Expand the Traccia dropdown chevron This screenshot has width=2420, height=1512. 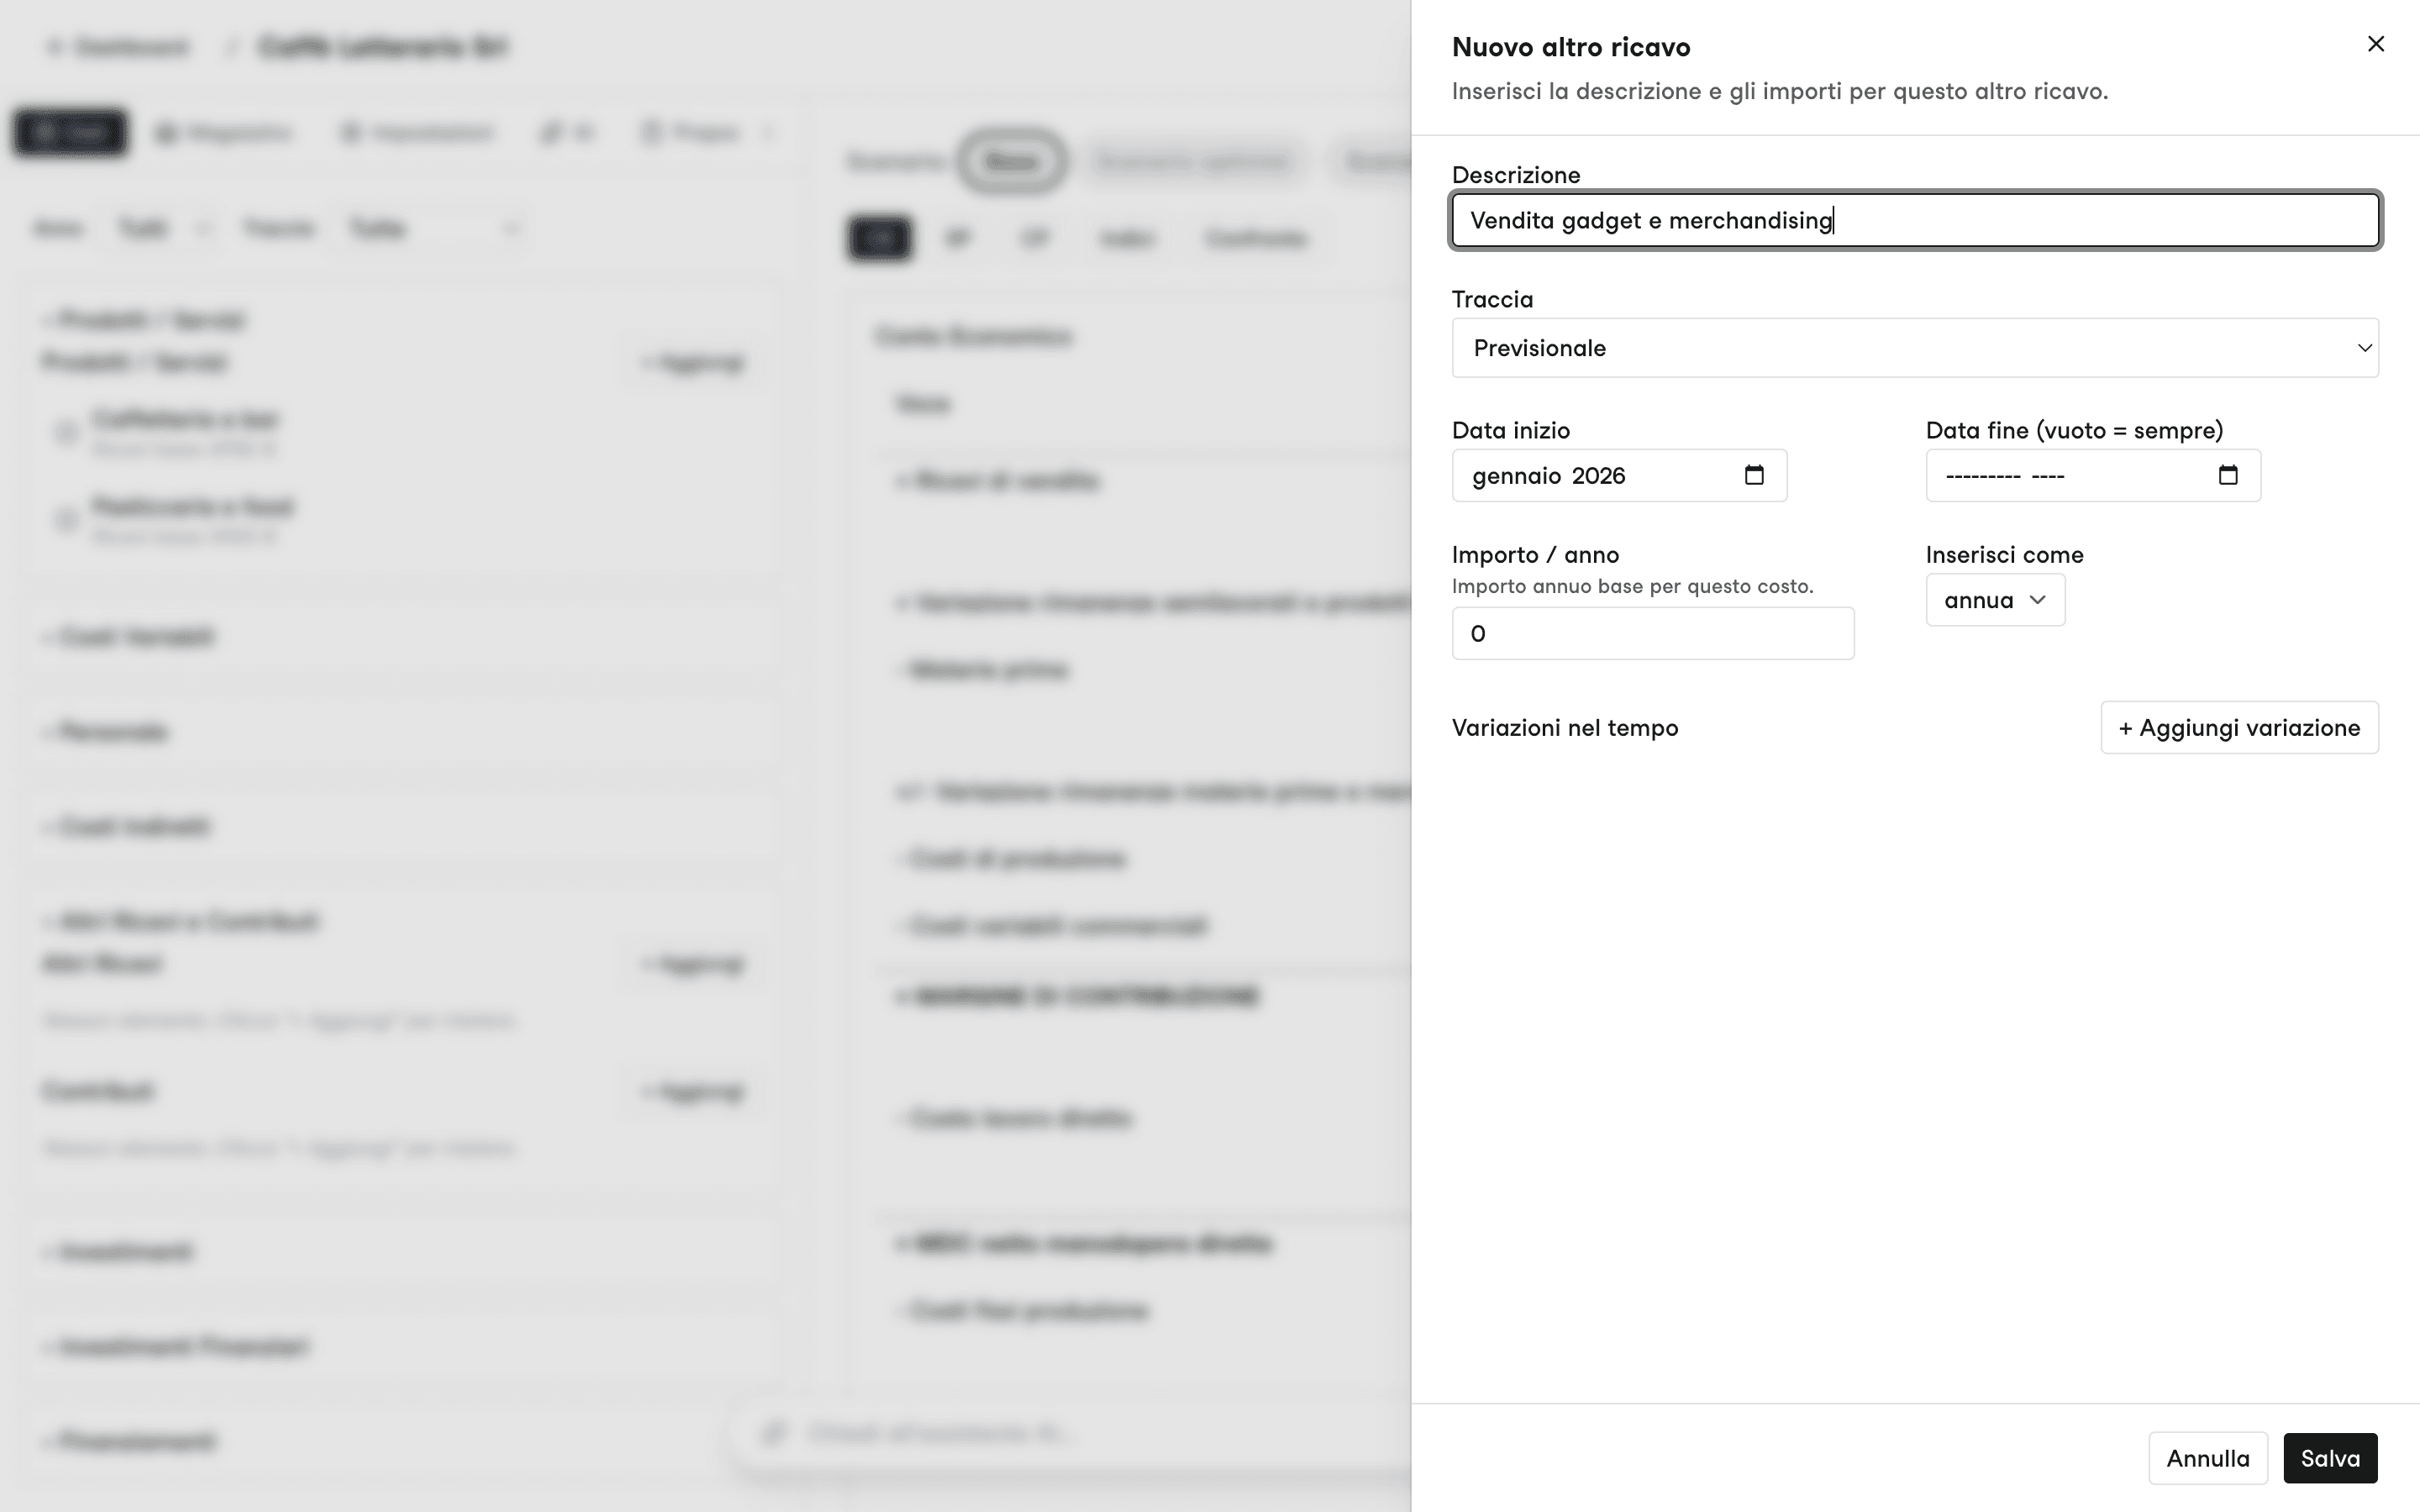2364,348
